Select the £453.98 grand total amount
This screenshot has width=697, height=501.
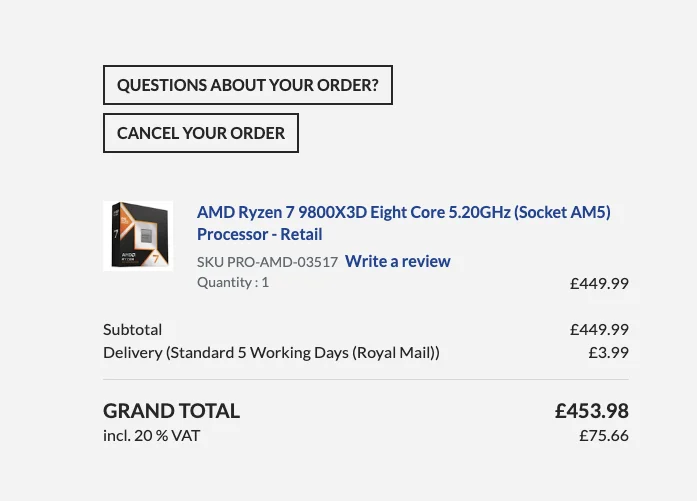[x=592, y=411]
